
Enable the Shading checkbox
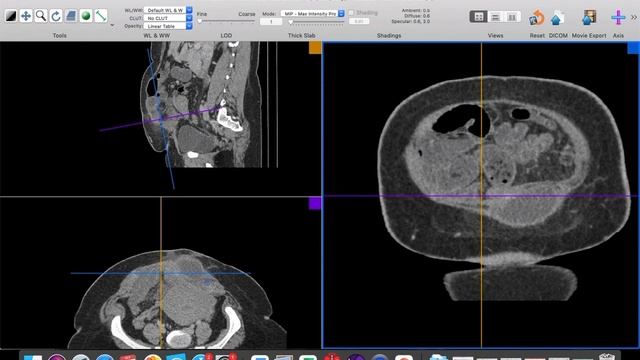[x=351, y=13]
